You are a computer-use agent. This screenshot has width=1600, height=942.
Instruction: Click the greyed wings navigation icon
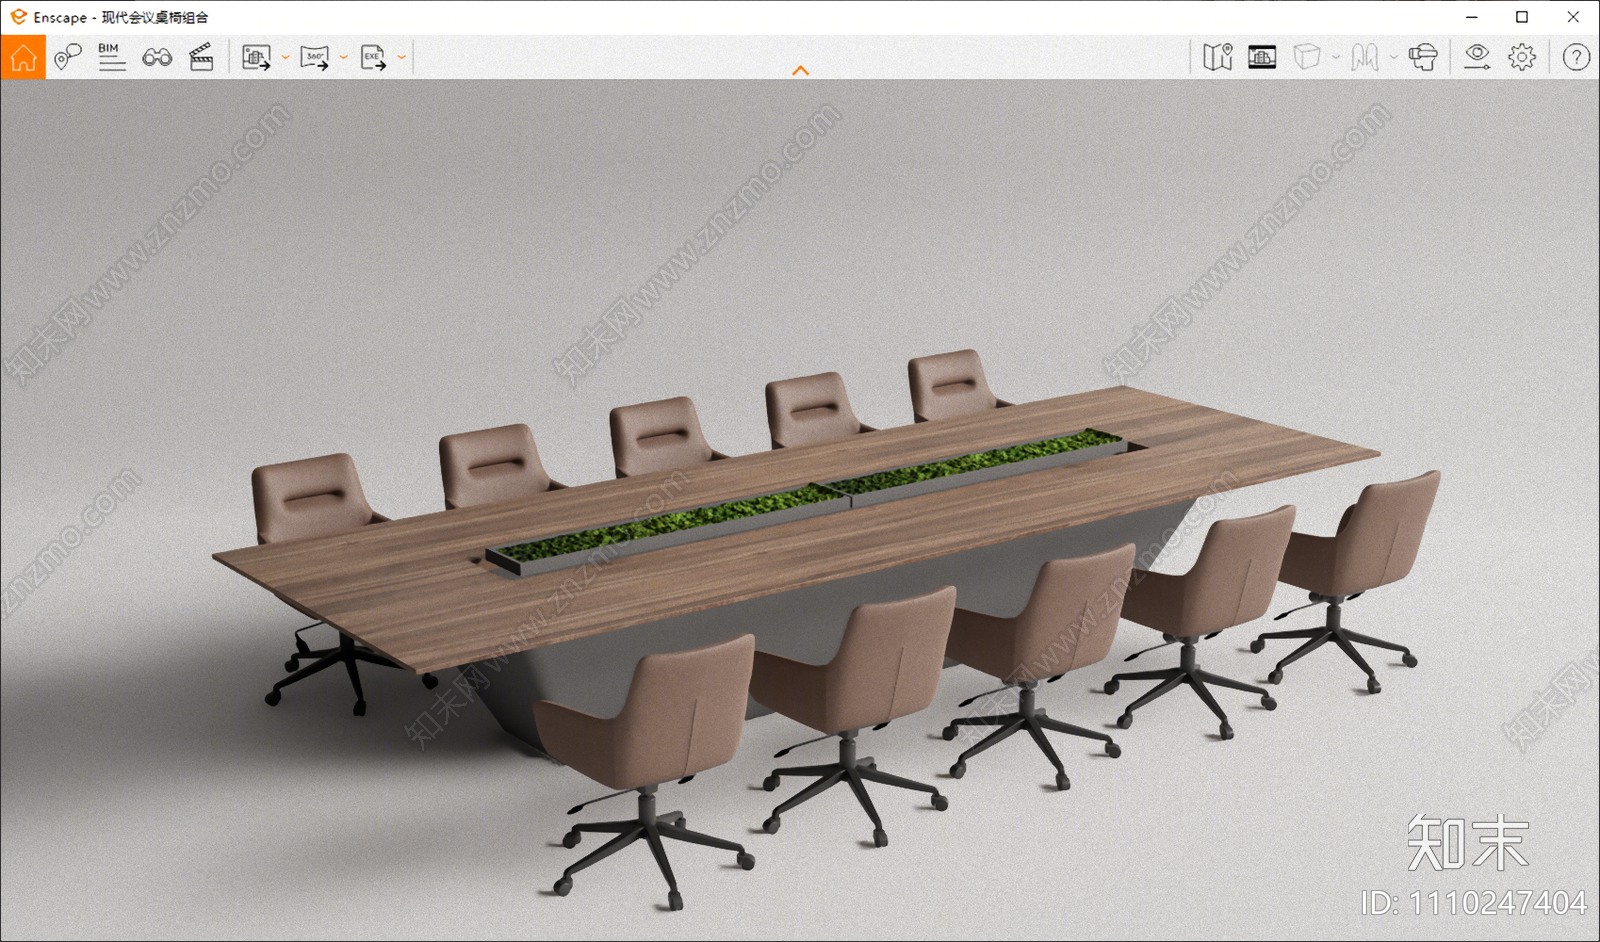click(1365, 57)
